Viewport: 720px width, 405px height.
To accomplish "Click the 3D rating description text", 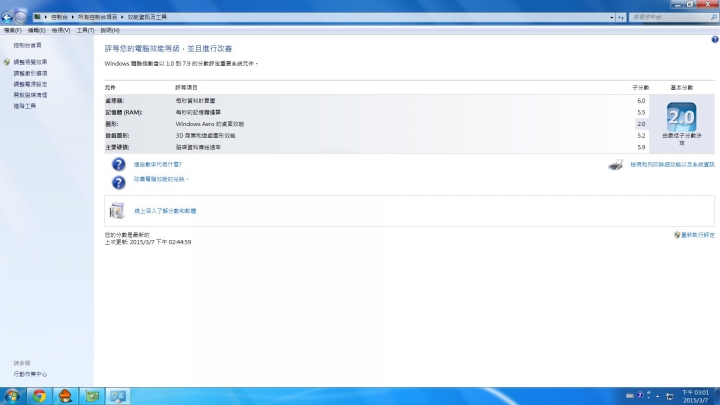I will tap(205, 135).
